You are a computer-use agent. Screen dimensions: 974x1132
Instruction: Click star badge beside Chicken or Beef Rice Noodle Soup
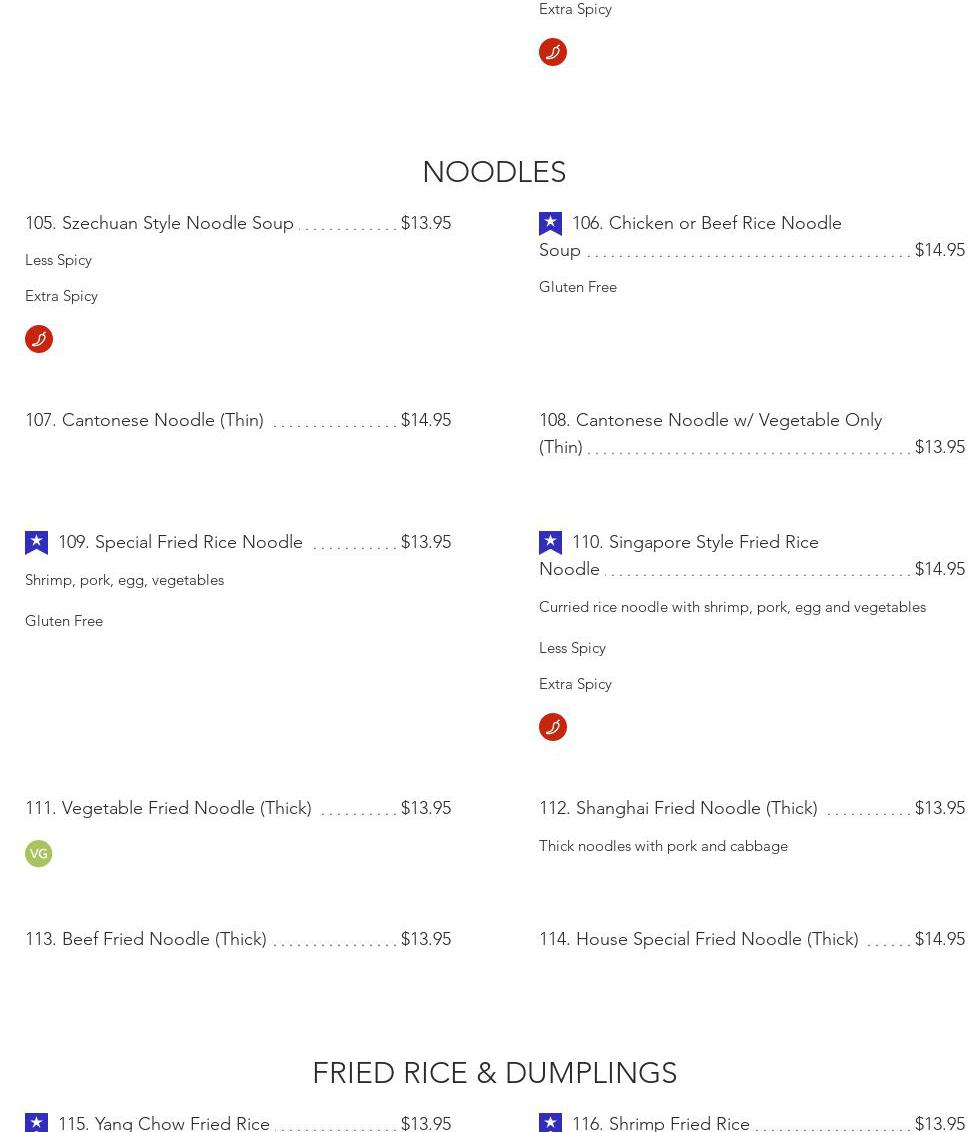[x=550, y=223]
